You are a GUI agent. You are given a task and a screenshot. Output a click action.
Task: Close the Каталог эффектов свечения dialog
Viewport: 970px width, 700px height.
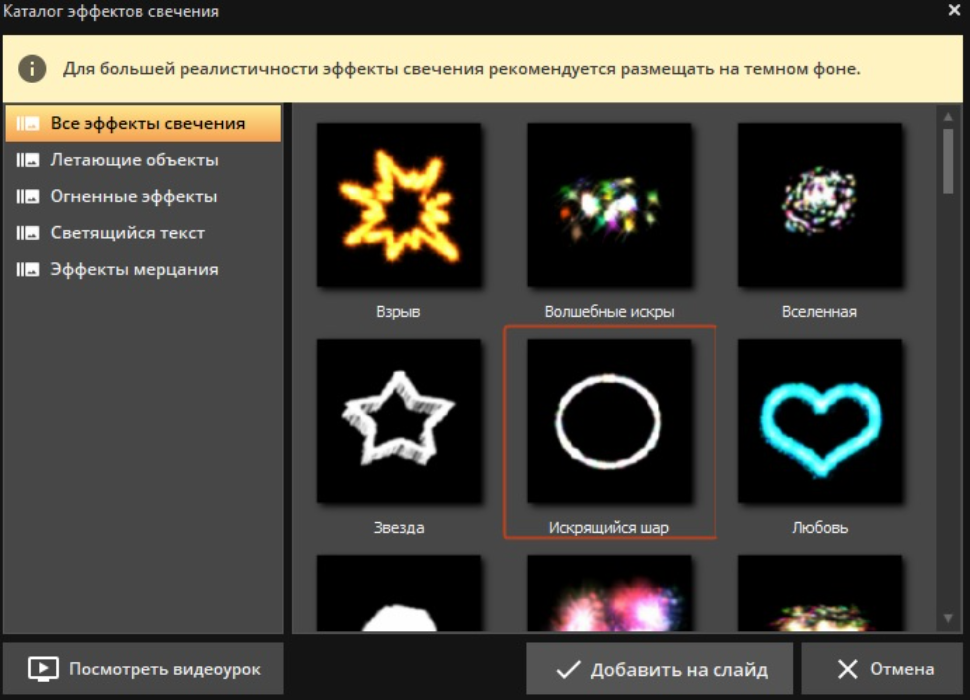point(955,10)
